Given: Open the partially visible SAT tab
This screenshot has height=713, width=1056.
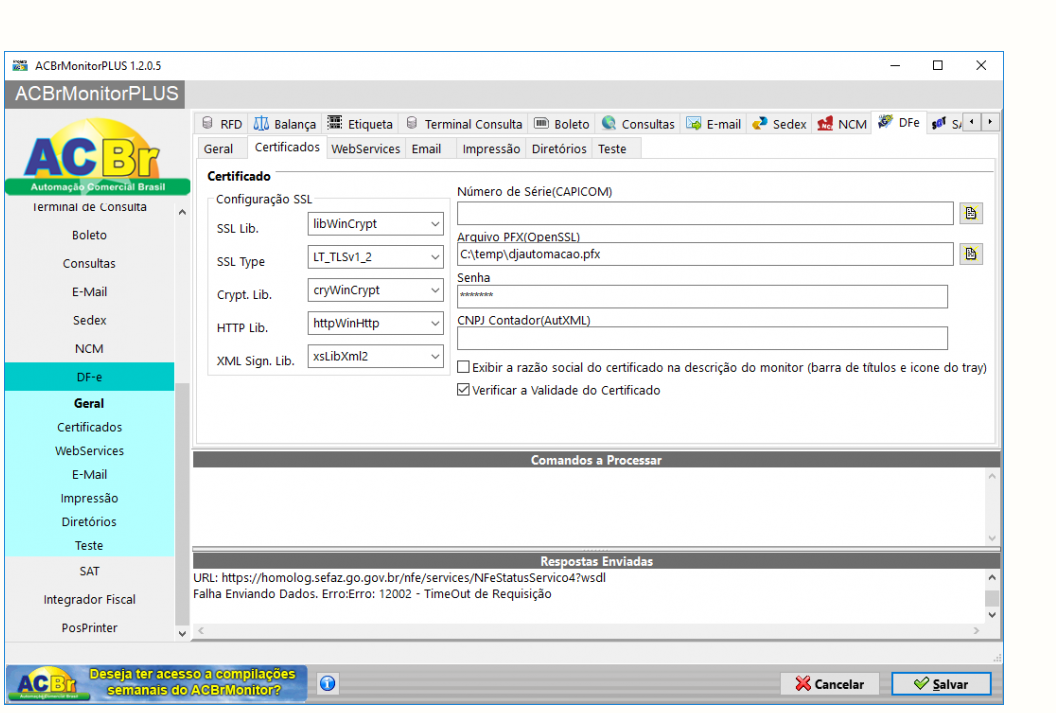Looking at the screenshot, I should coord(946,124).
